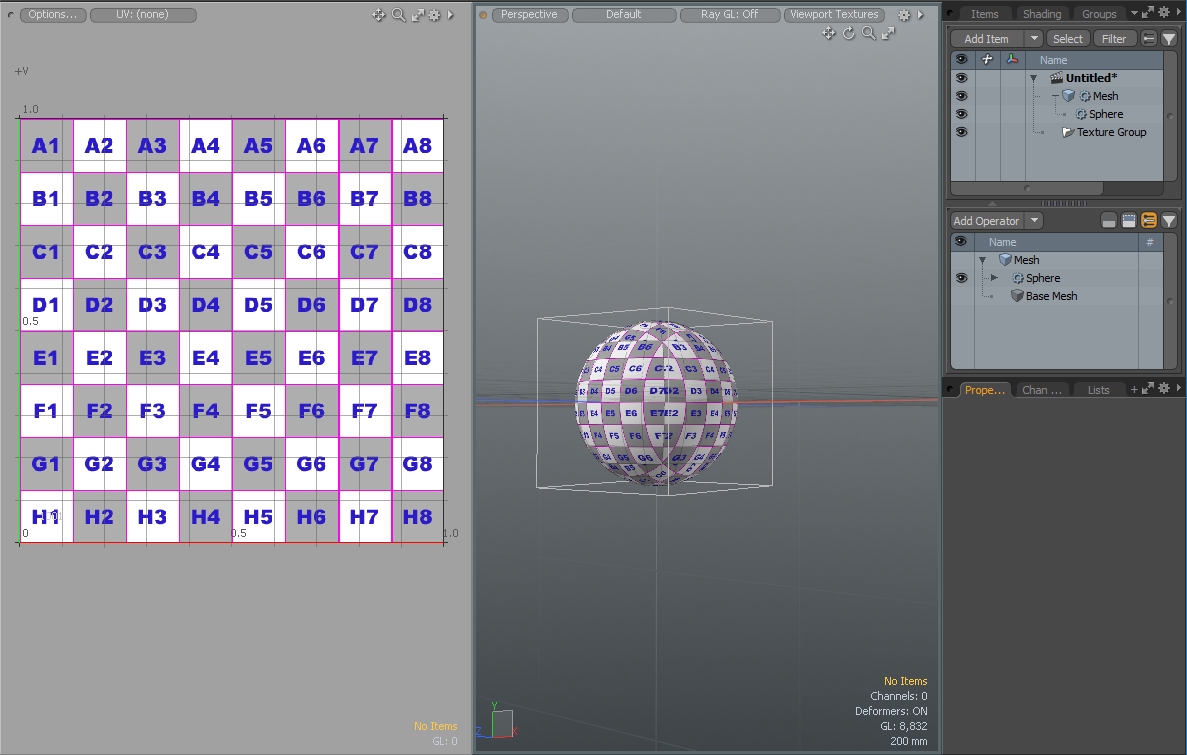Switch to the Shading tab
This screenshot has width=1187, height=755.
point(1041,14)
